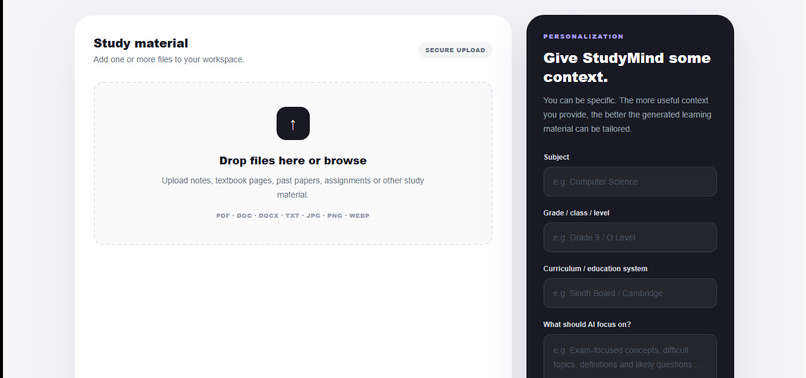Focus the Grade / class / level field
The height and width of the screenshot is (378, 806).
tap(630, 237)
